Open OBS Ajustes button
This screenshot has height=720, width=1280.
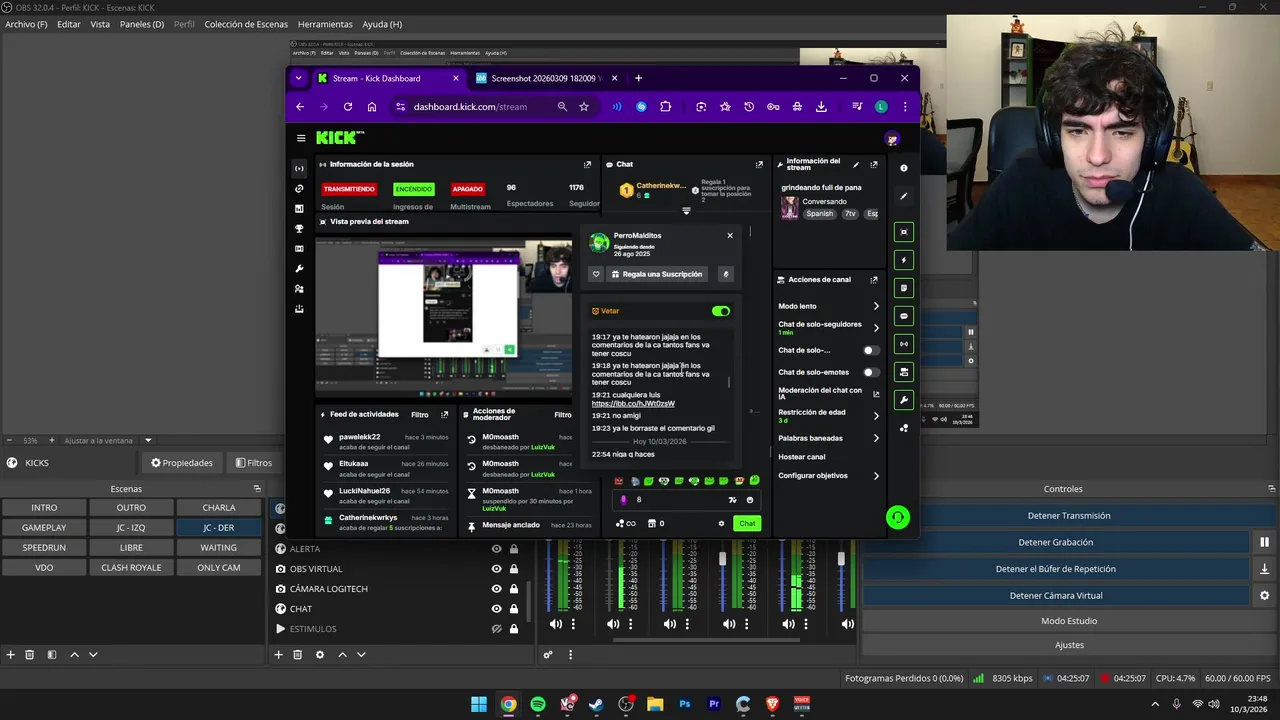1068,645
